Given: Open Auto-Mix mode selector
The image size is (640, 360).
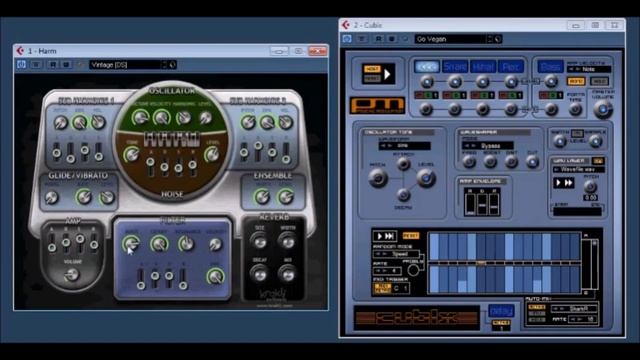Looking at the screenshot, I should (575, 309).
